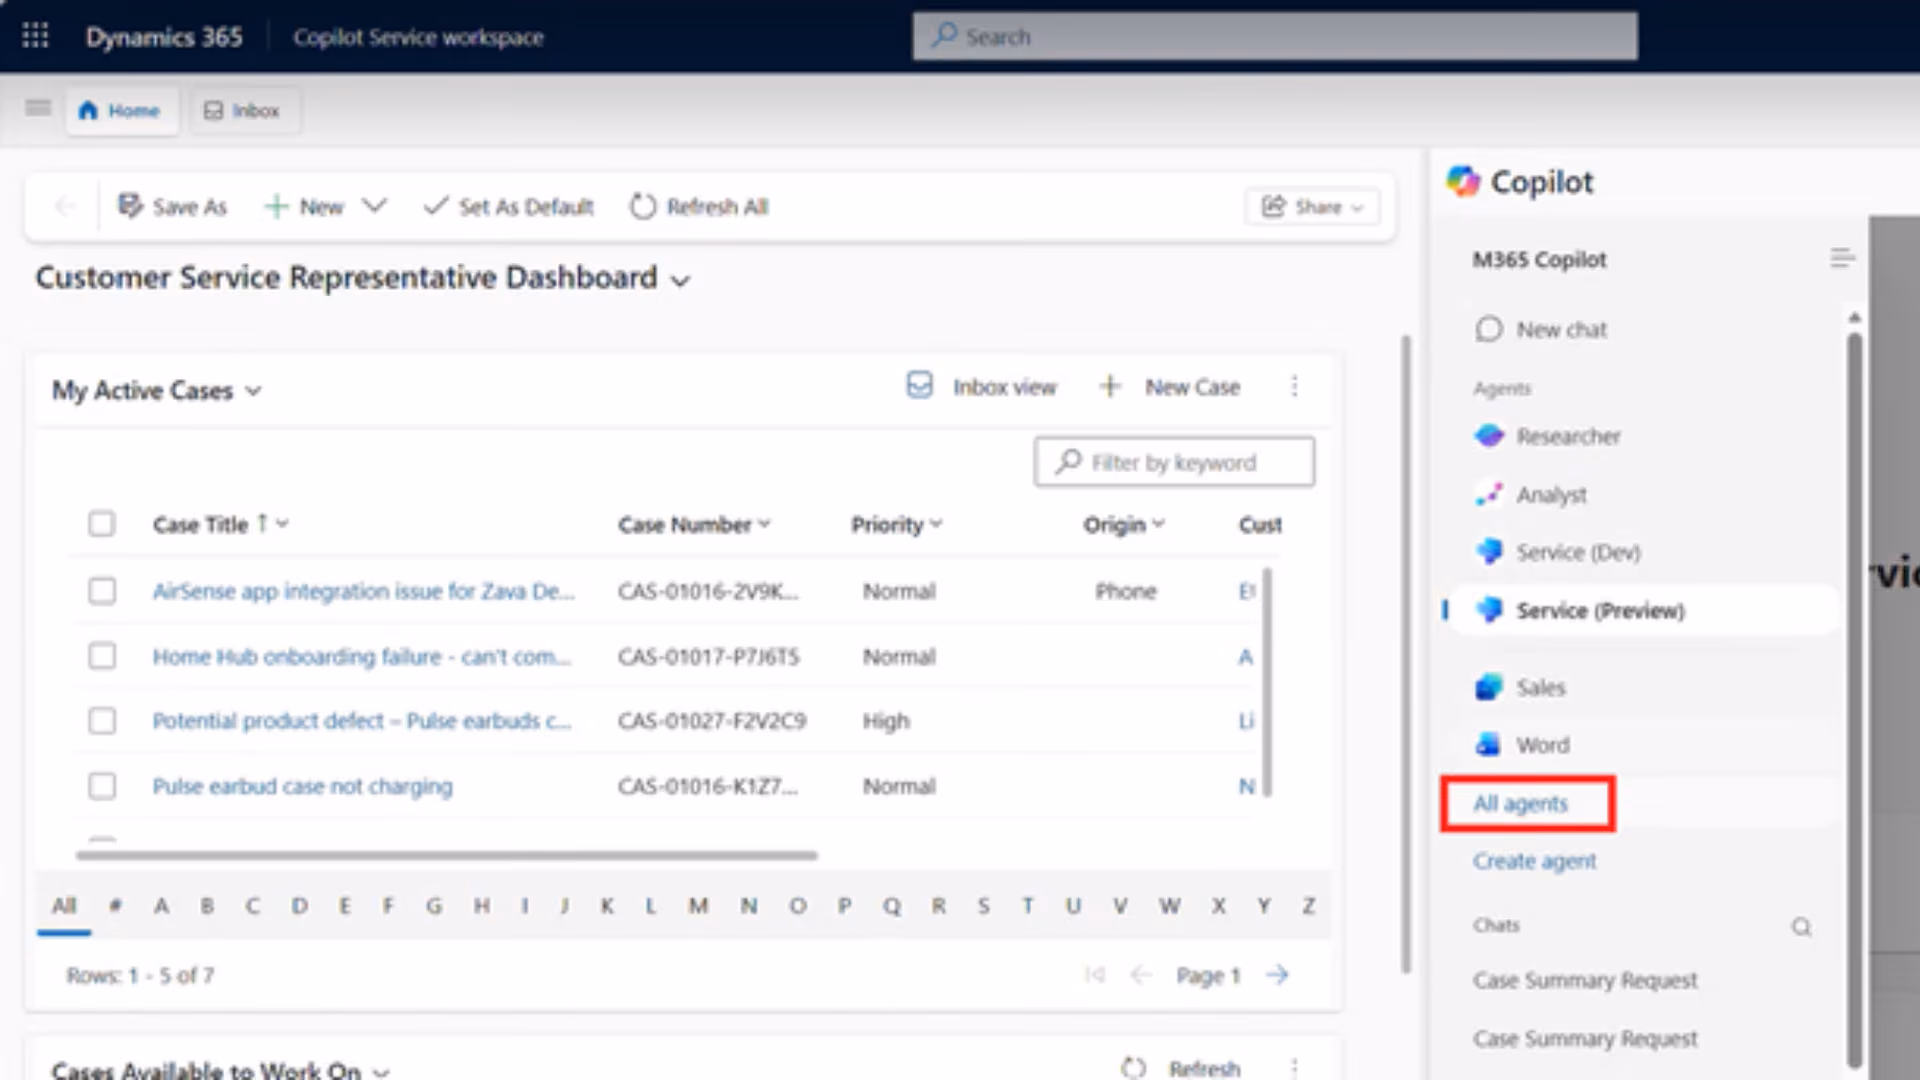Click the Filter by keyword field
The width and height of the screenshot is (1920, 1080).
1174,462
